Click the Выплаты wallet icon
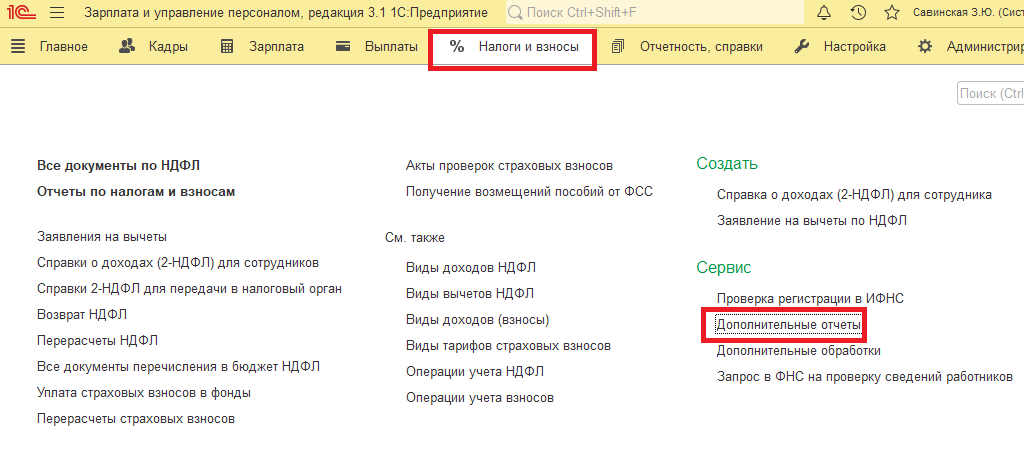The image size is (1024, 455). point(344,46)
